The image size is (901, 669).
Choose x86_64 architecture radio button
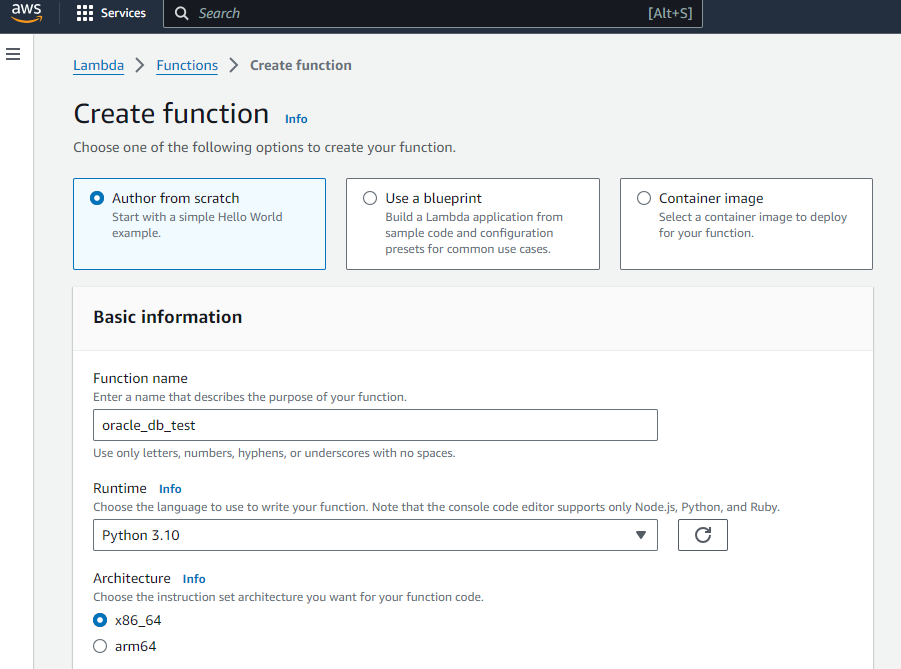coord(100,620)
